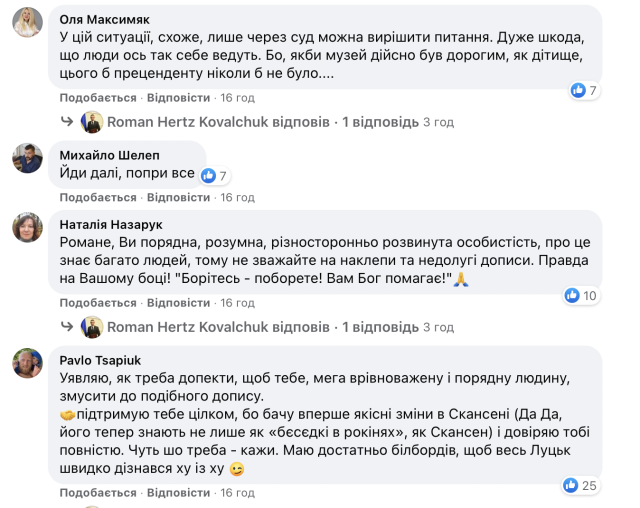Open Pavlo Tsapiuk's profile avatar
640x508 pixels.
[27, 363]
